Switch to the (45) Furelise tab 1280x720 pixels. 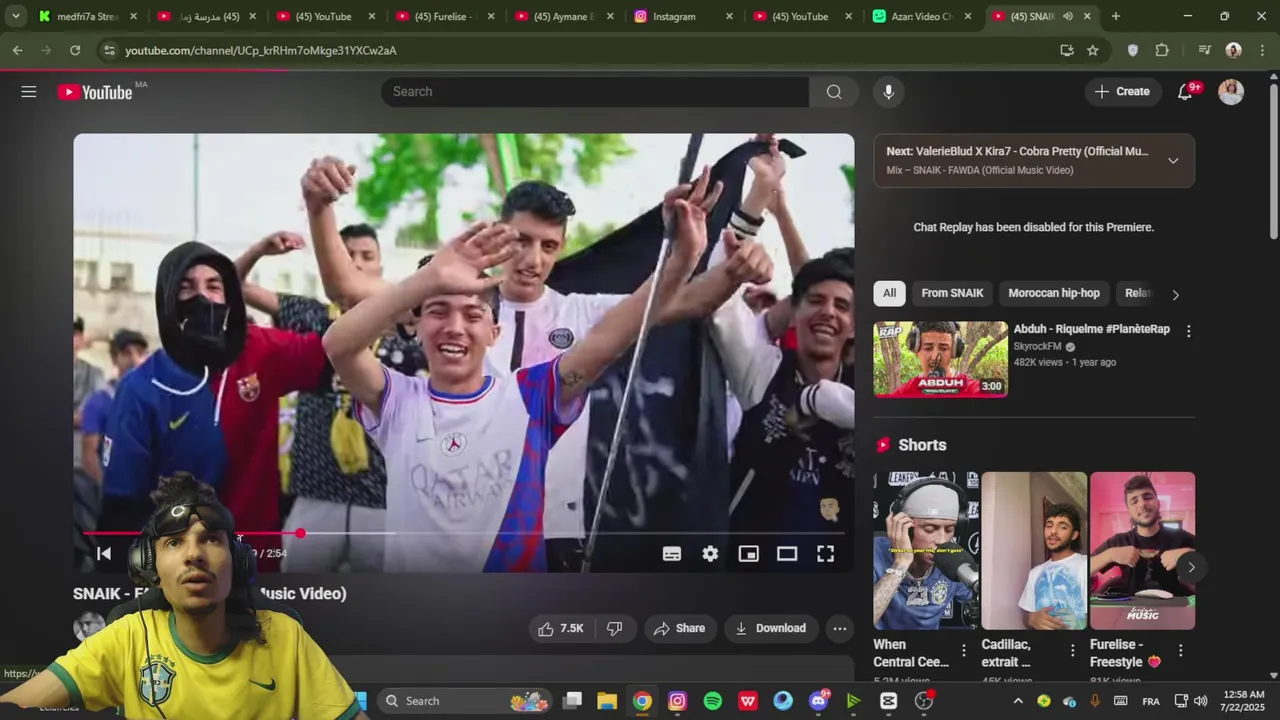tap(445, 16)
